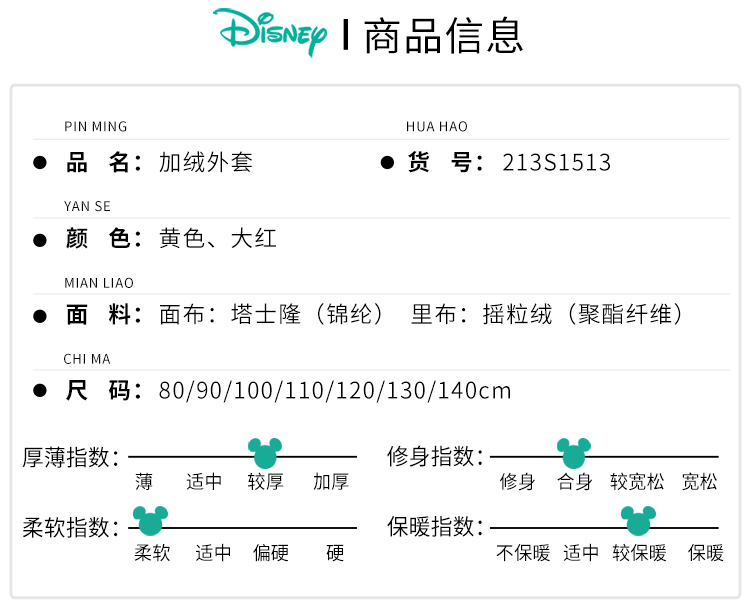Click the Mickey head on 修身指数 slider
Viewport: 750px width, 610px height.
(x=574, y=453)
